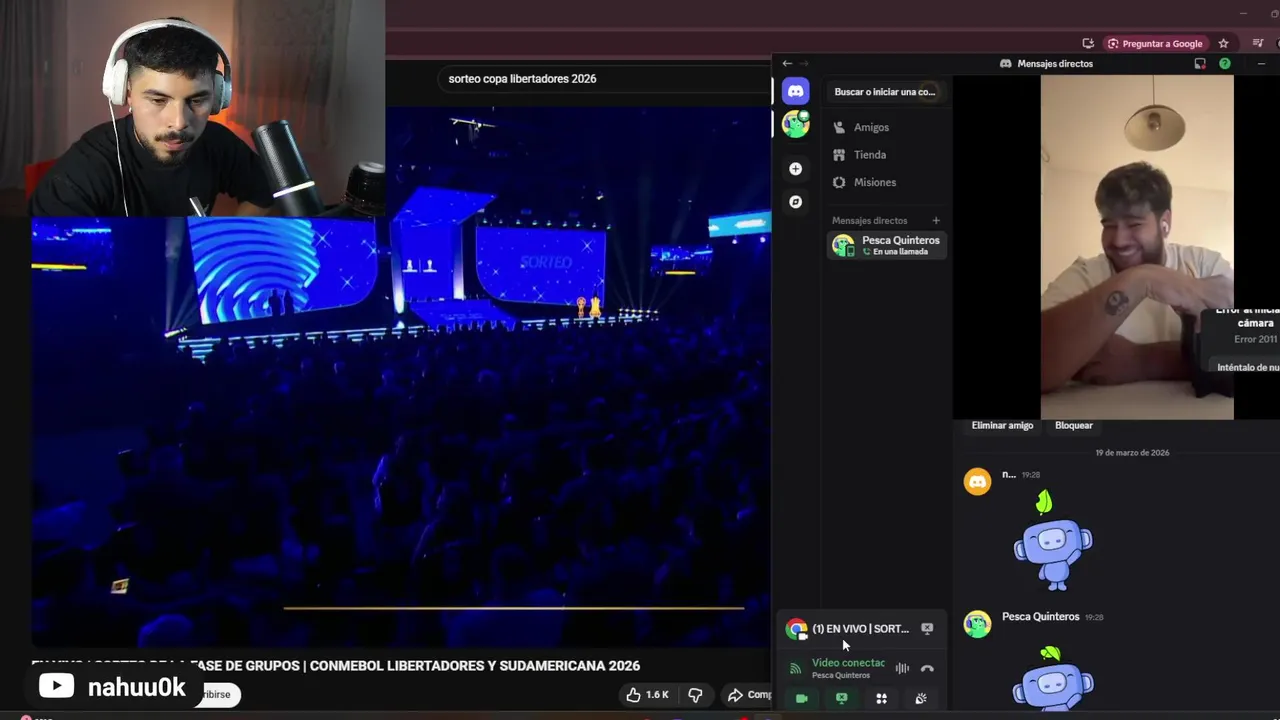Open the soundboard party icon
The image size is (1280, 720).
click(921, 699)
